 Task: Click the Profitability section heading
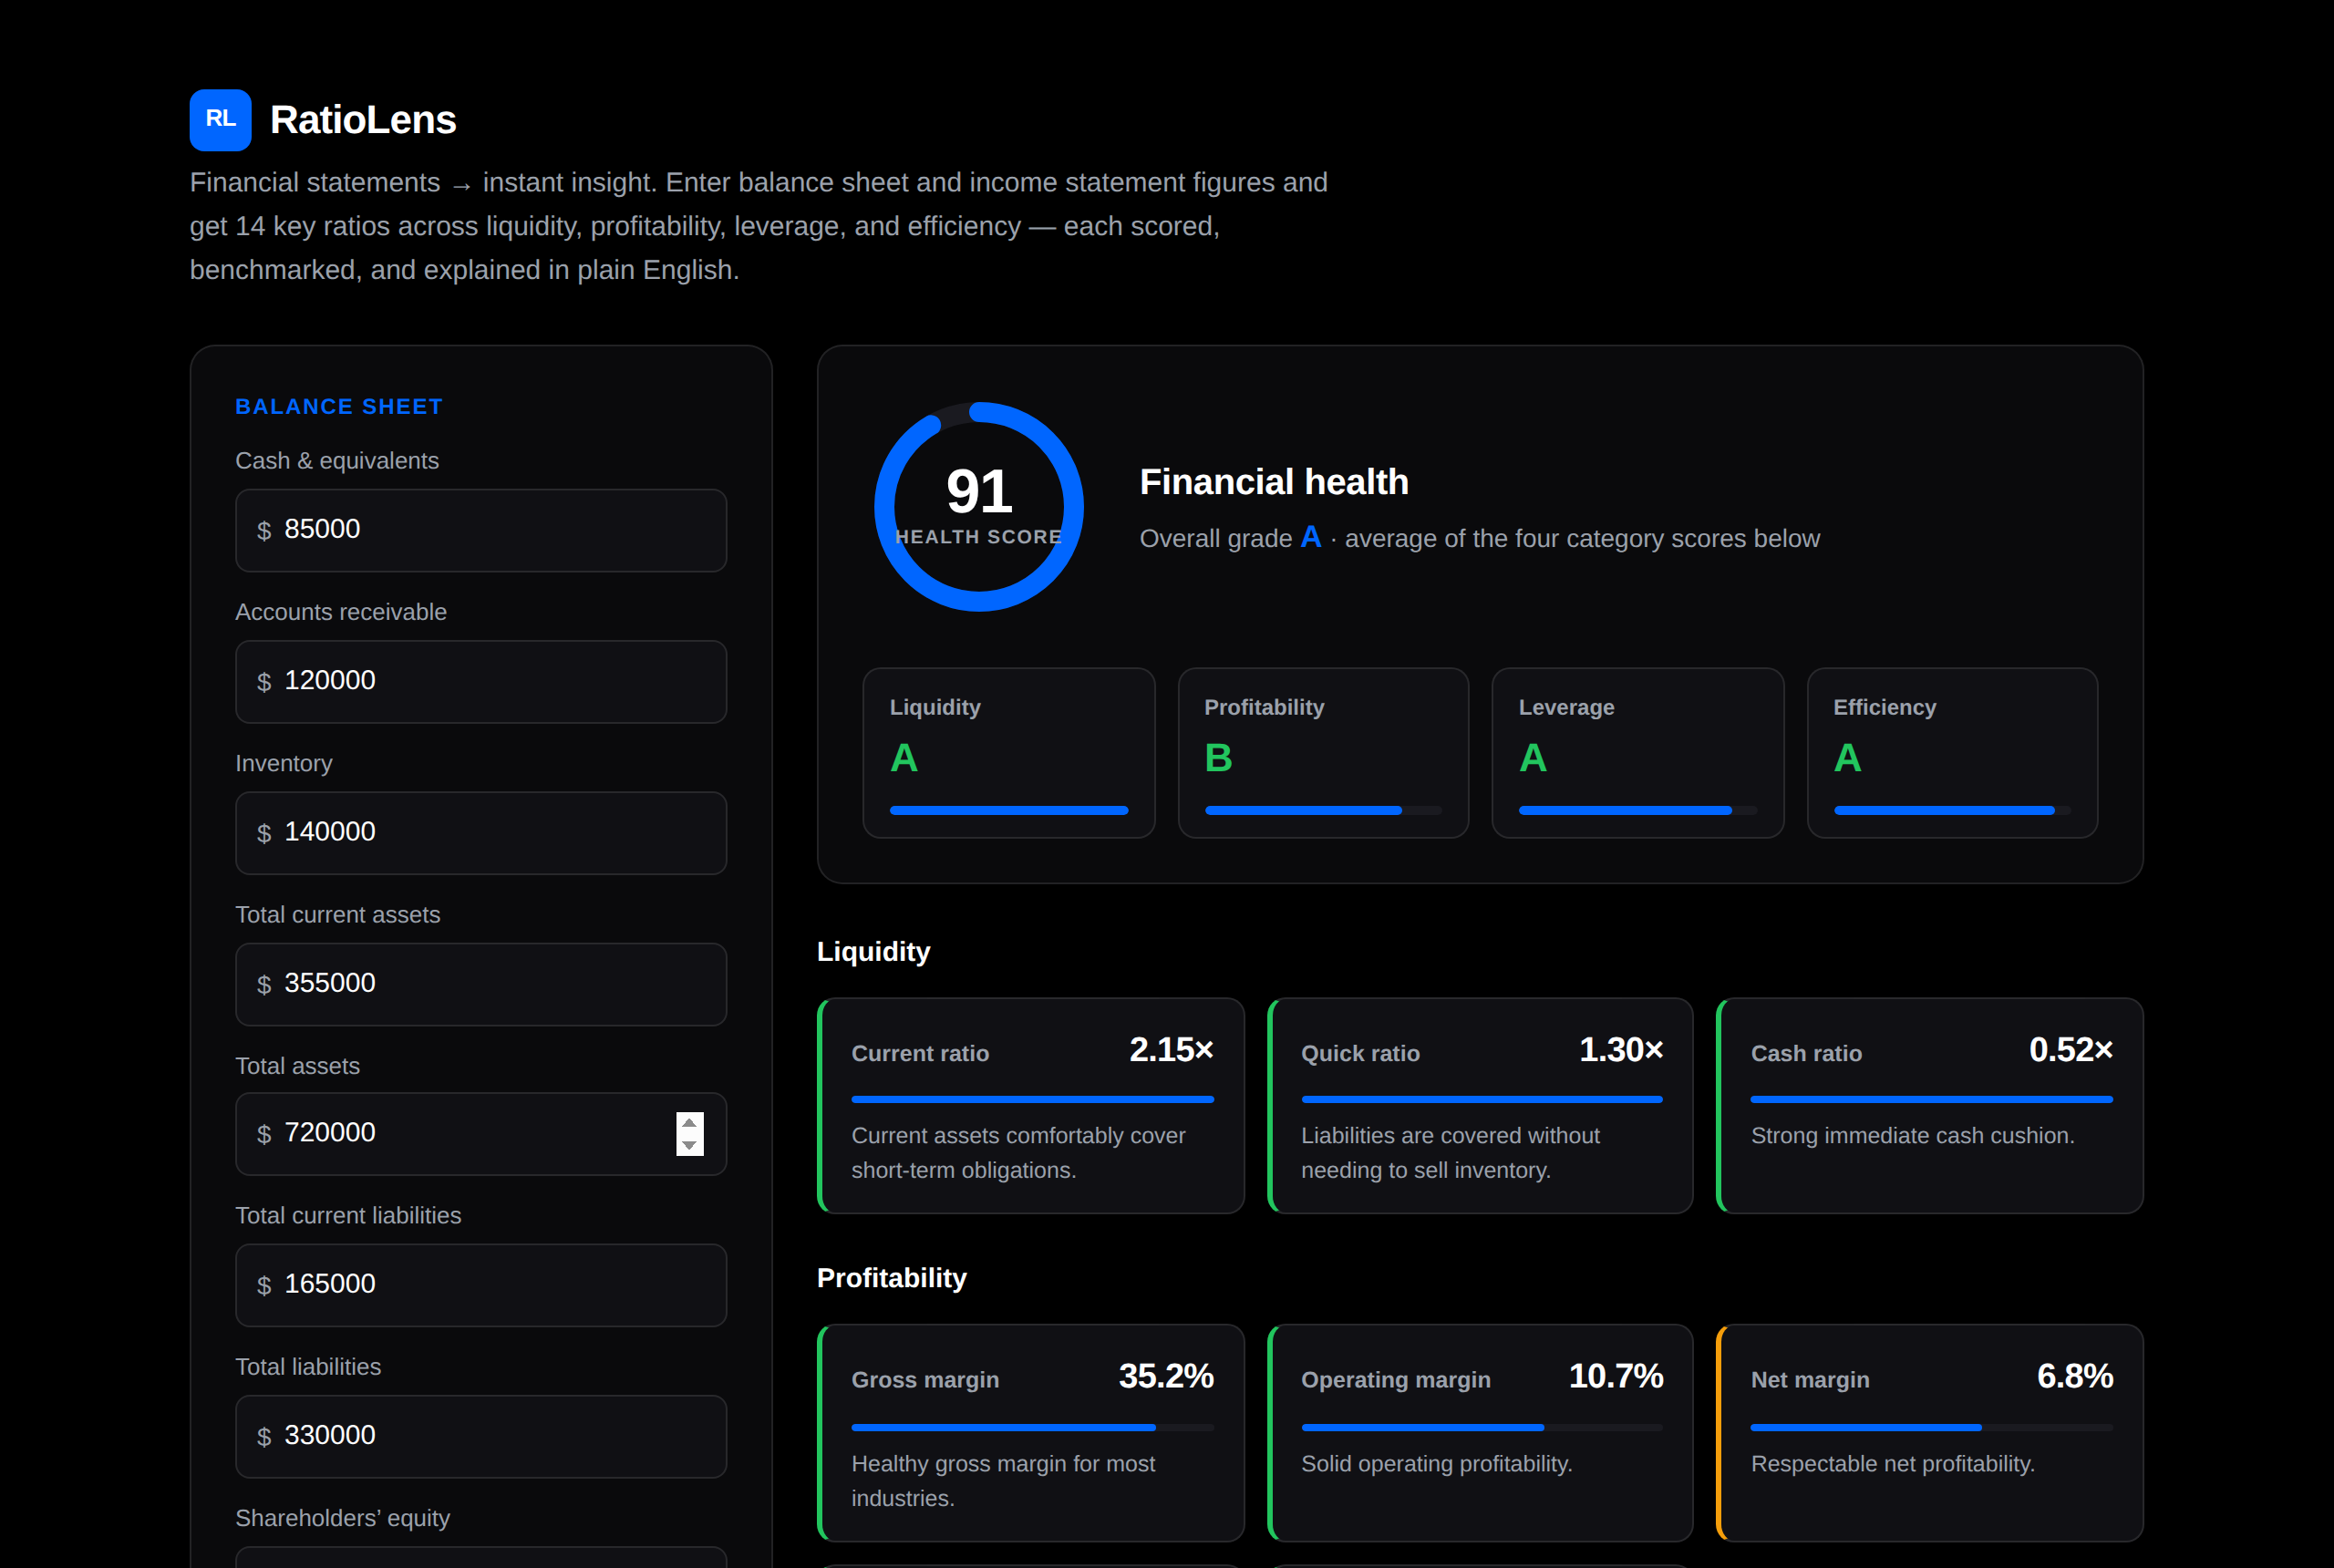[892, 1278]
